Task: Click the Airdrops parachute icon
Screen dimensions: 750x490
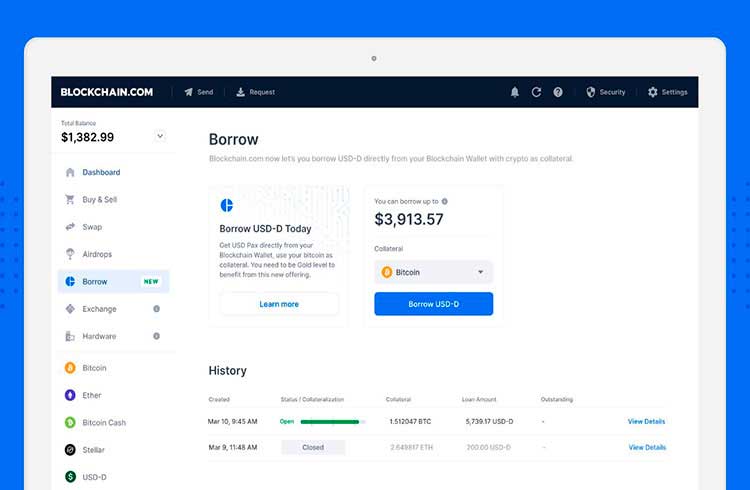Action: coord(70,254)
